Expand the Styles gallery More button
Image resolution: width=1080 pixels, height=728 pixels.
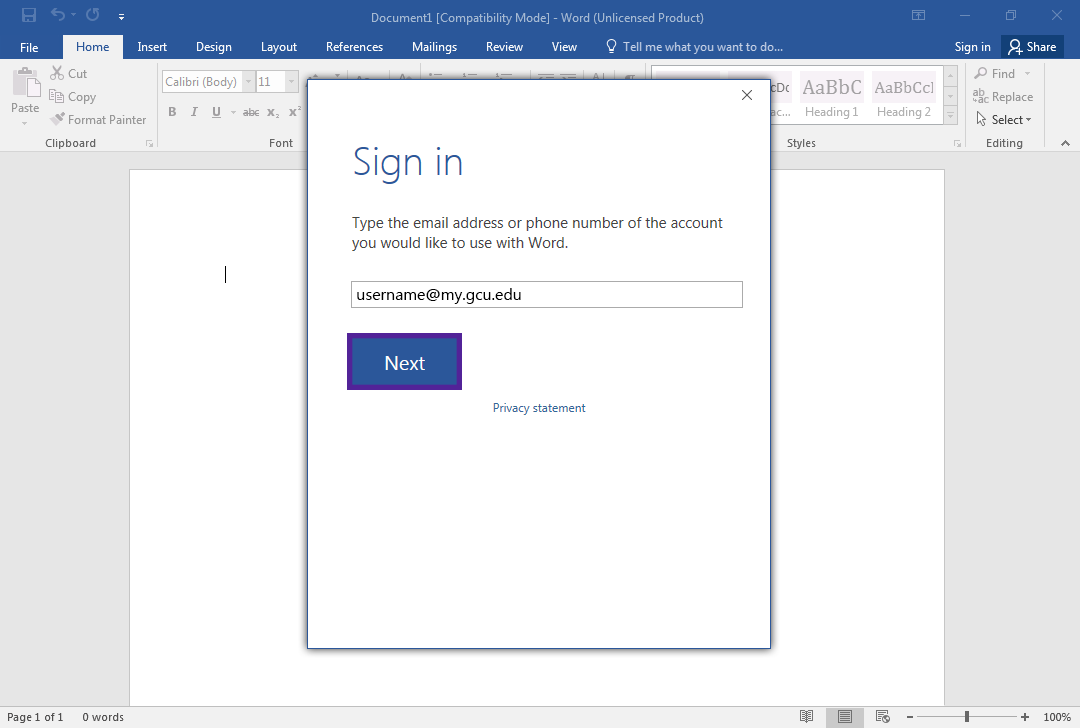point(951,115)
